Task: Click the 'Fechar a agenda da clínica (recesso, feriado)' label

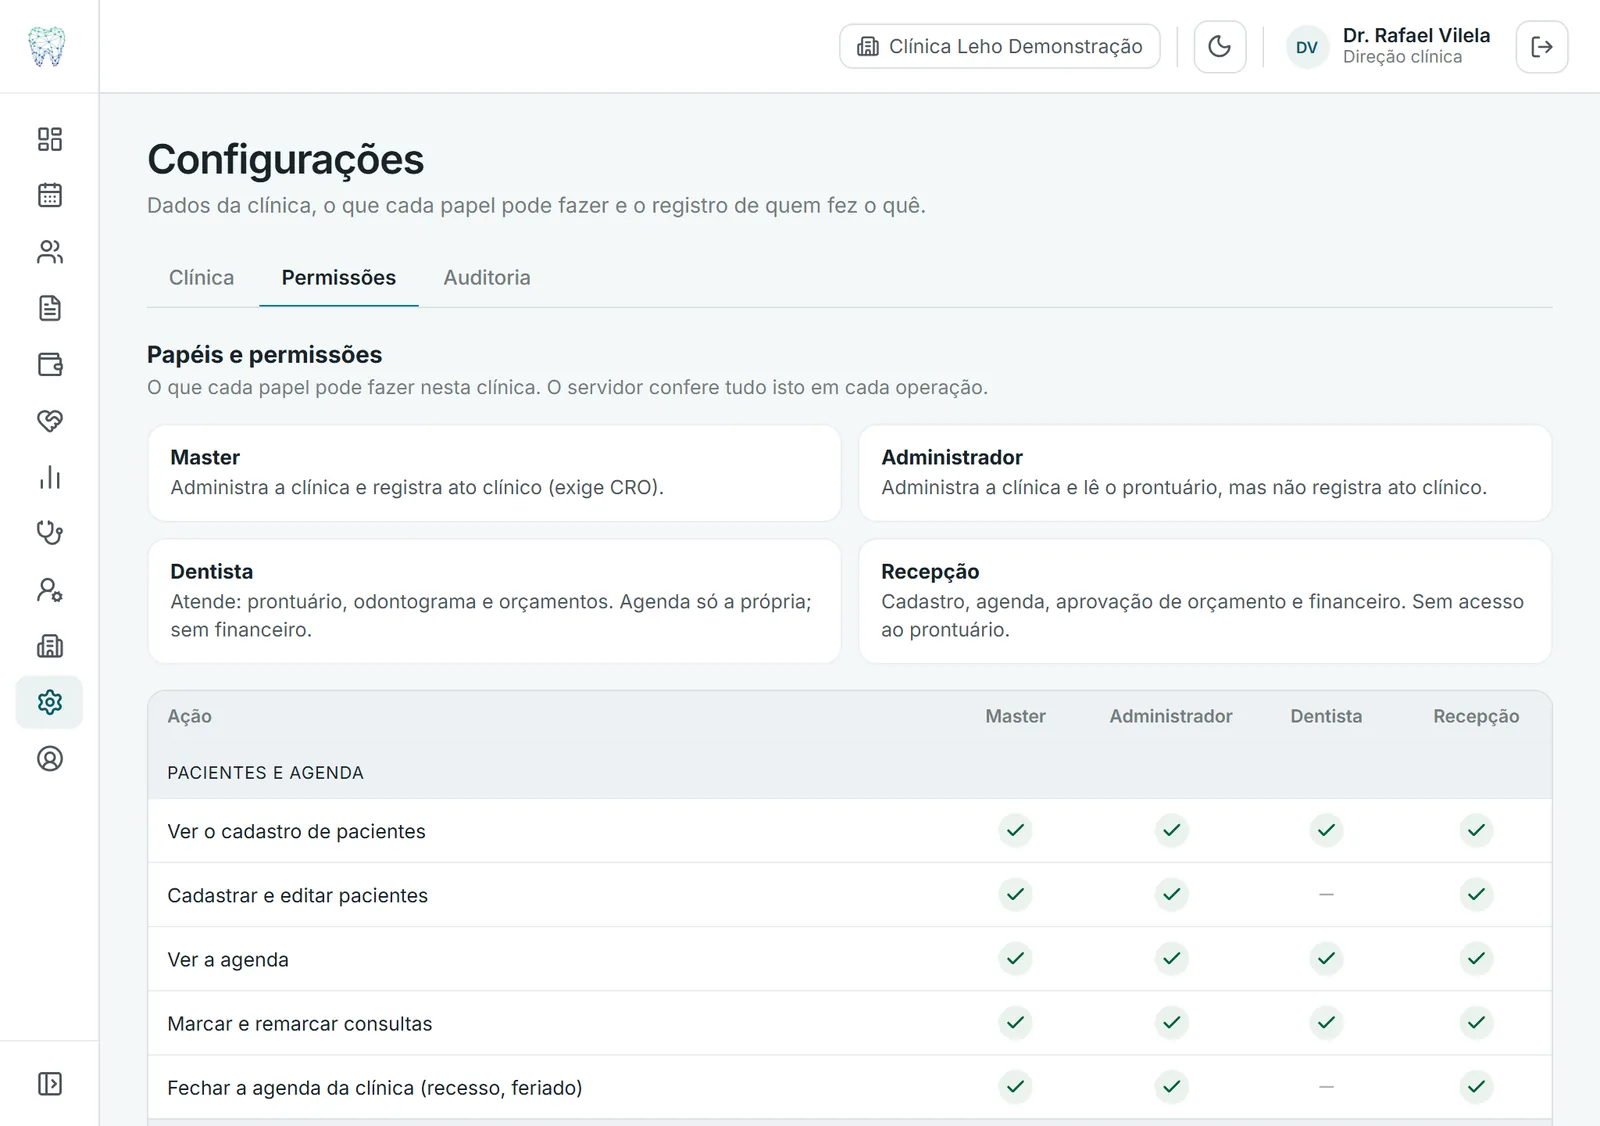Action: [375, 1087]
